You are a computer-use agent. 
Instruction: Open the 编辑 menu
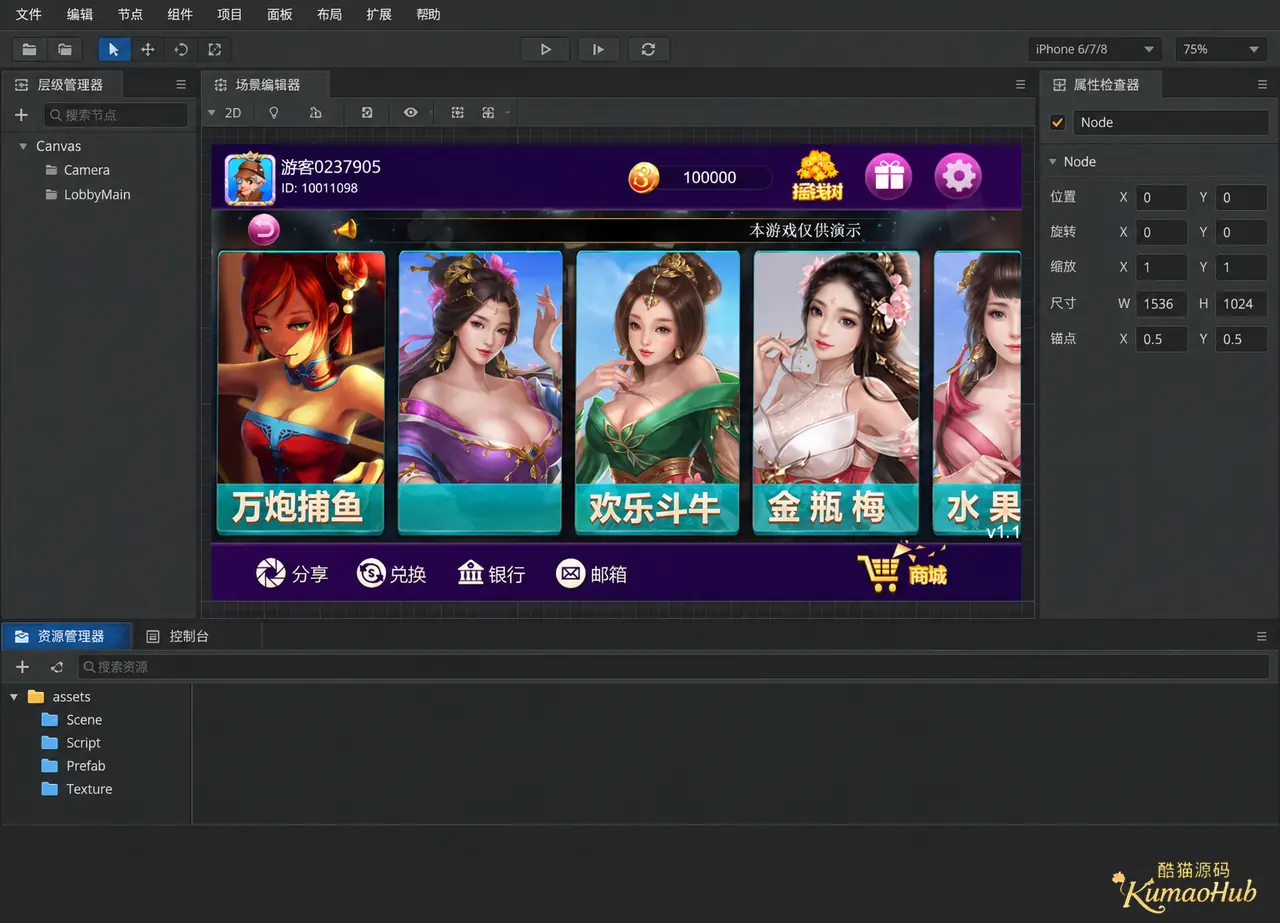click(x=80, y=15)
